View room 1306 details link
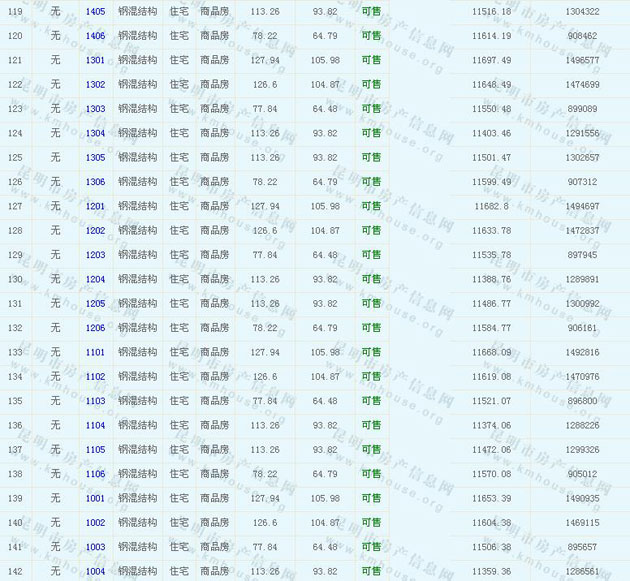630x581 pixels. (95, 182)
